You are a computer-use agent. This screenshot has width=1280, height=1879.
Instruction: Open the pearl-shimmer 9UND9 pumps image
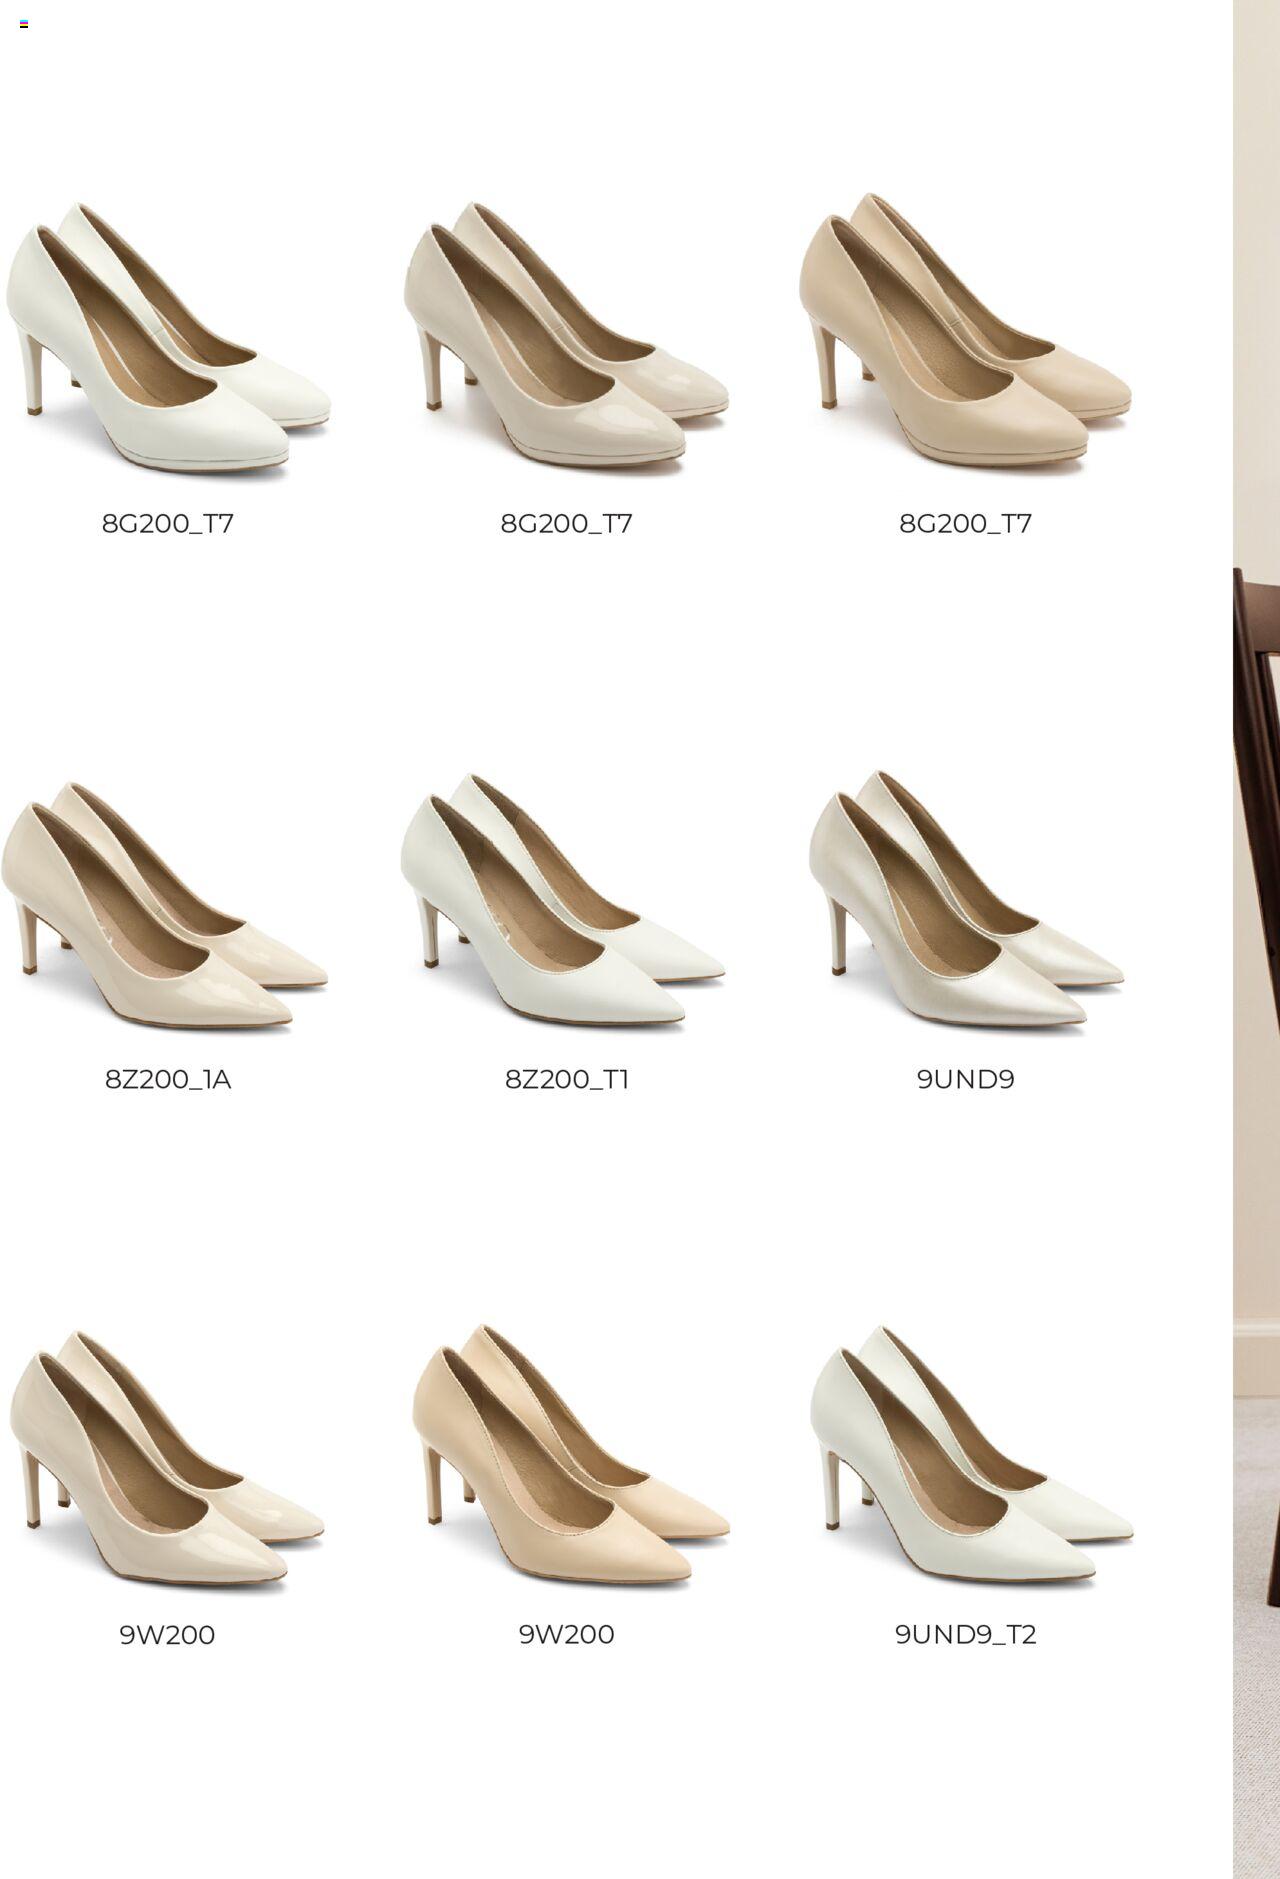(x=967, y=901)
